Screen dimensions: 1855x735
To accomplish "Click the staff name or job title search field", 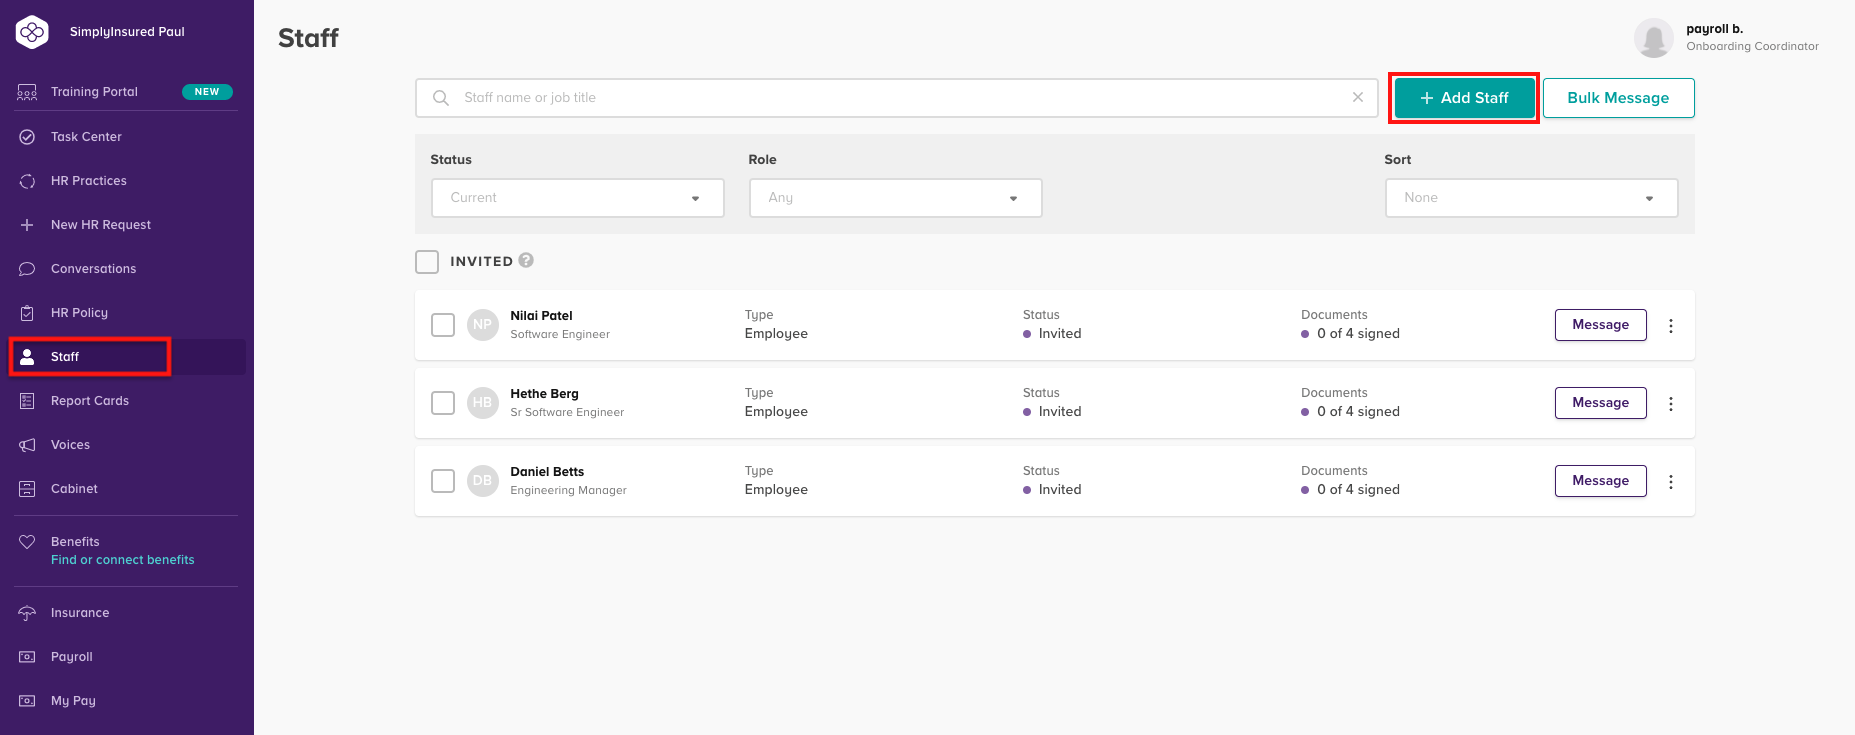I will (x=896, y=98).
